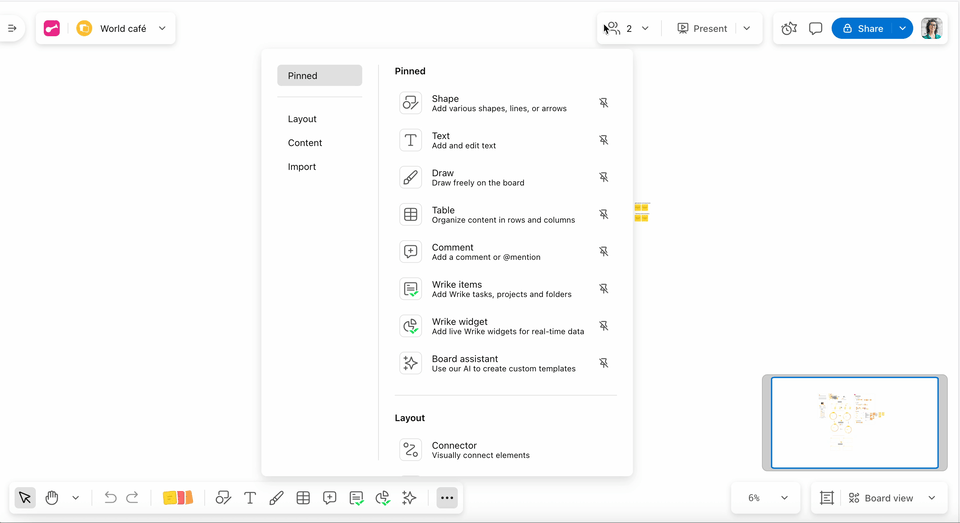Select the Text tool in toolbar
The height and width of the screenshot is (523, 960).
pos(250,498)
